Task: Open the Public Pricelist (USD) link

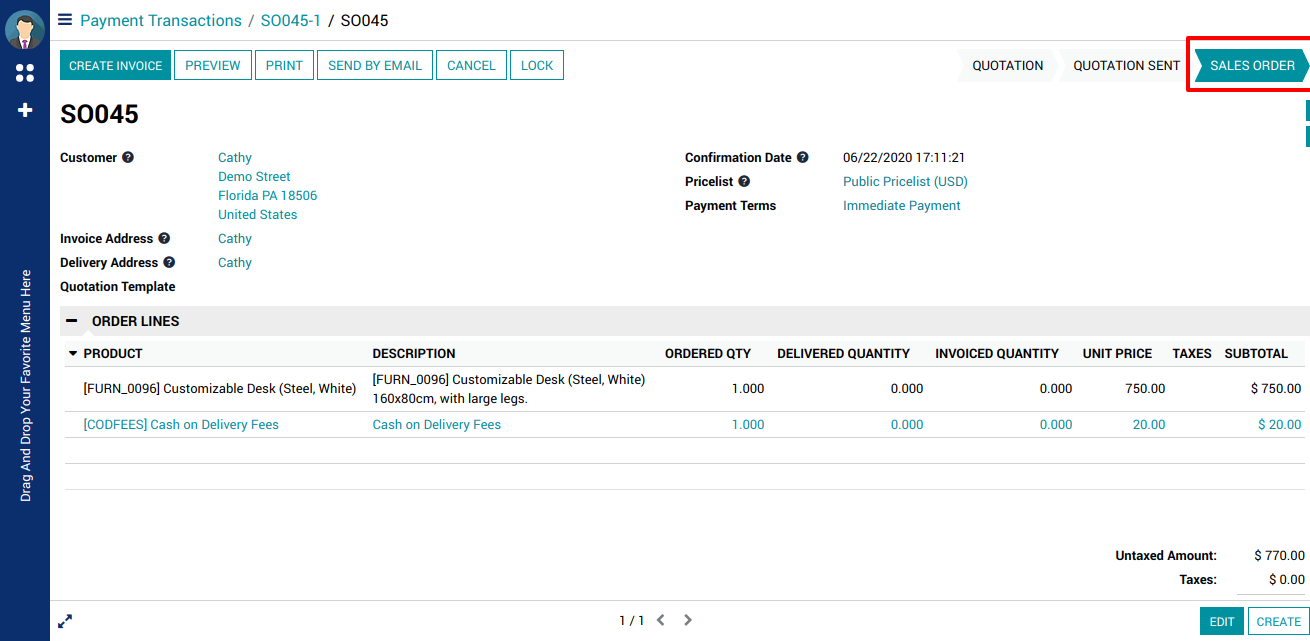Action: click(905, 182)
